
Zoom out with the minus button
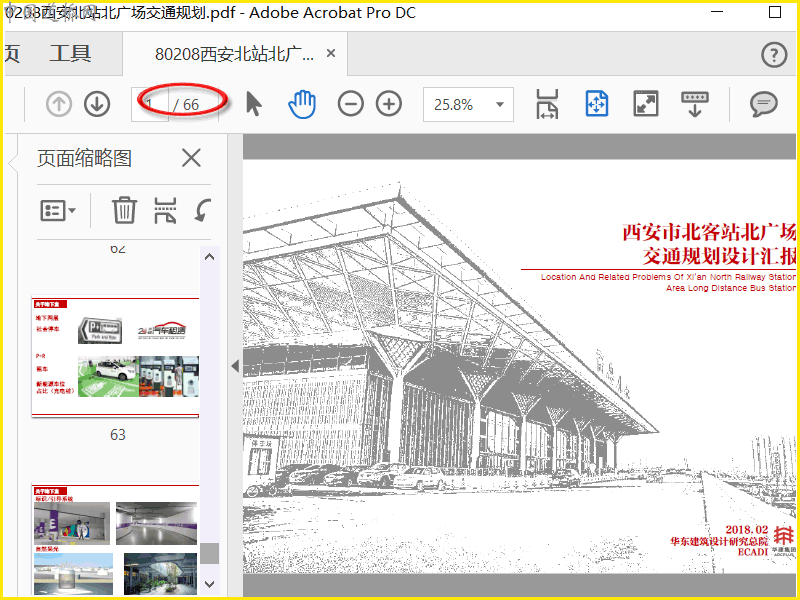coord(351,104)
